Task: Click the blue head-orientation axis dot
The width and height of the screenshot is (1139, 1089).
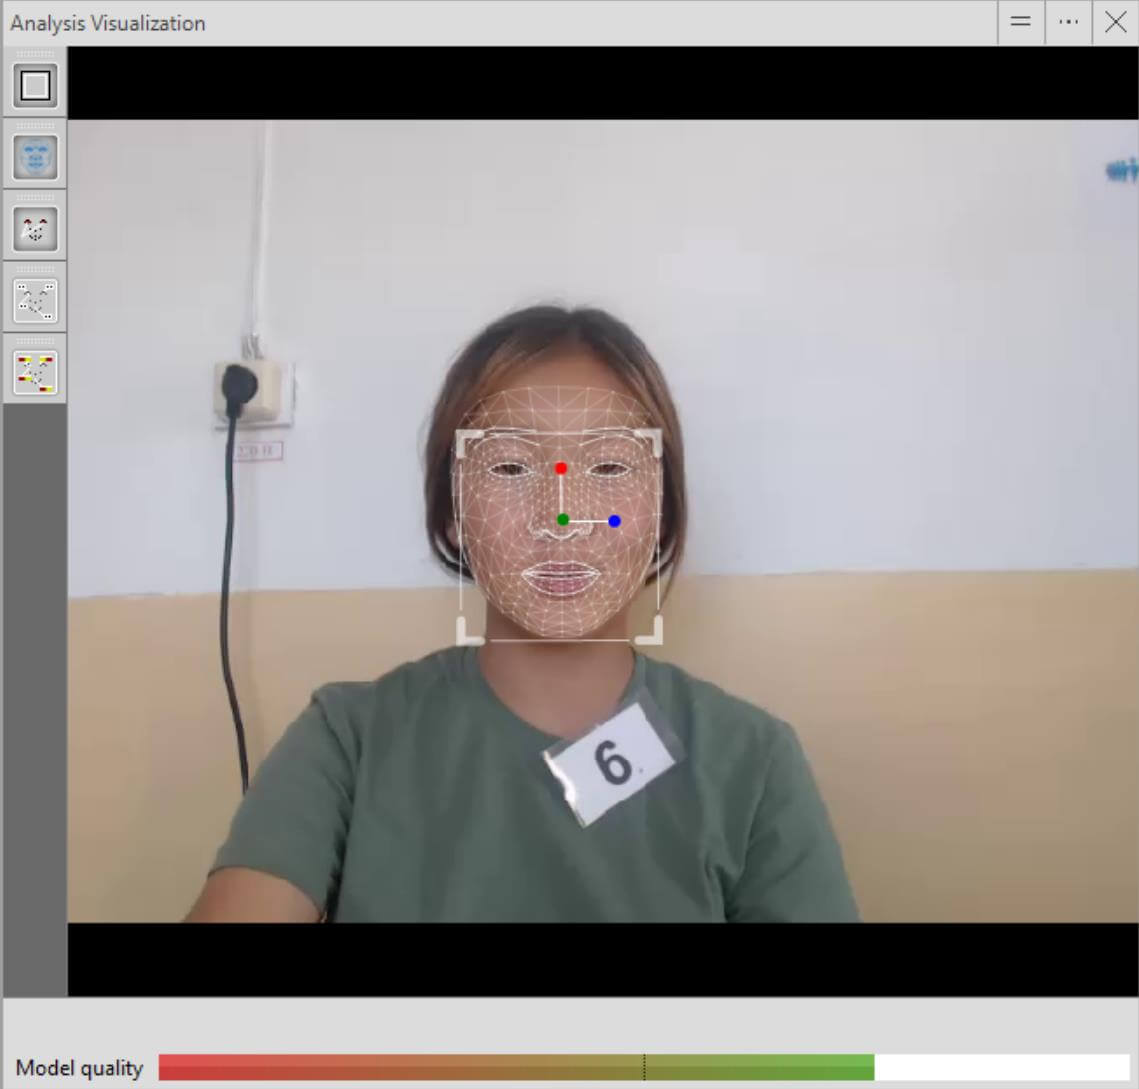Action: pos(614,521)
